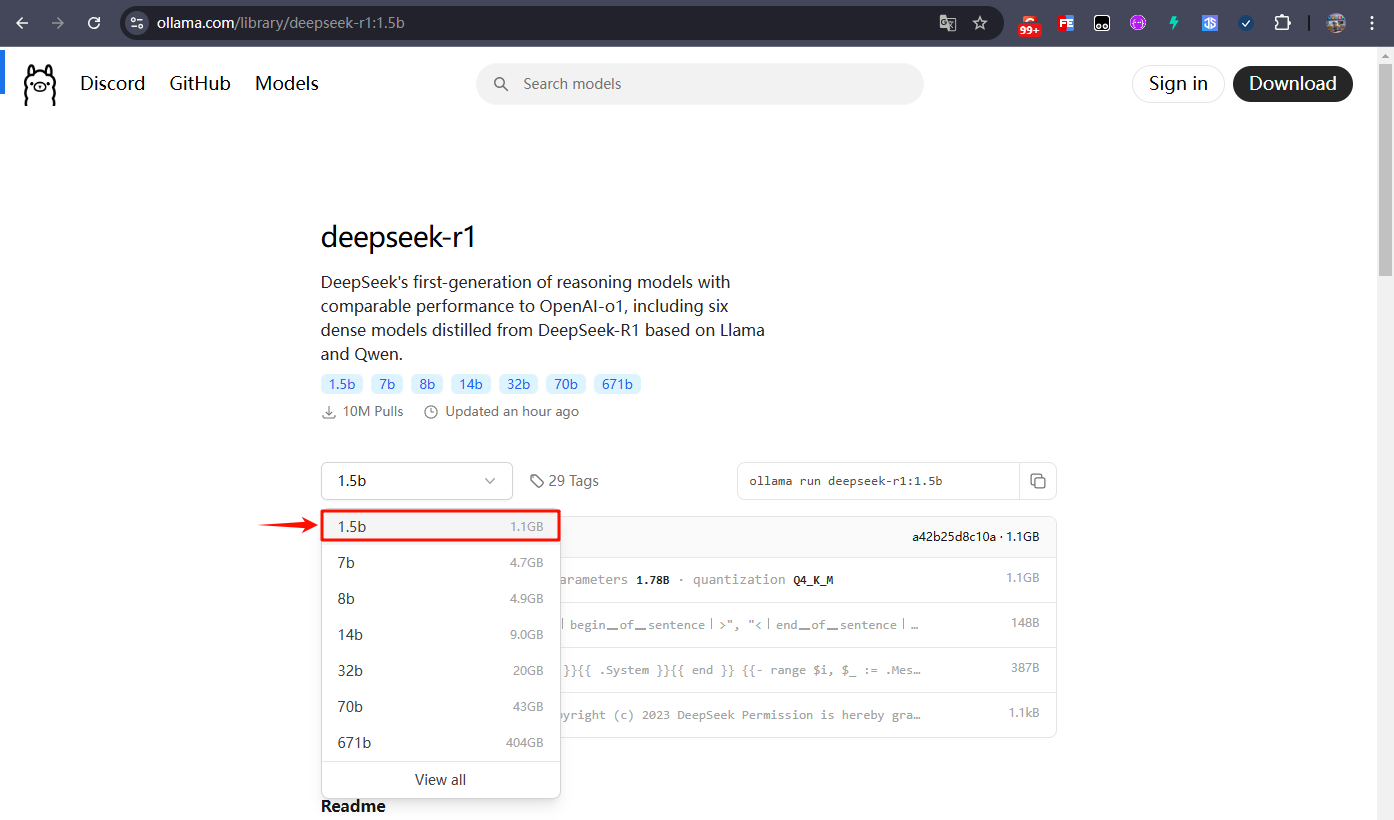Screen dimensions: 1394x820
Task: Copy the ollama run command
Action: tap(1038, 481)
